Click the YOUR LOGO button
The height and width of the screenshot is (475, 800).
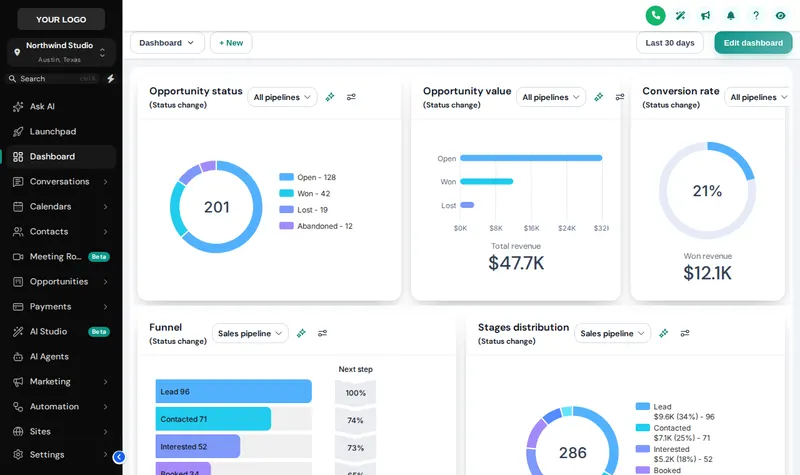pyautogui.click(x=61, y=19)
